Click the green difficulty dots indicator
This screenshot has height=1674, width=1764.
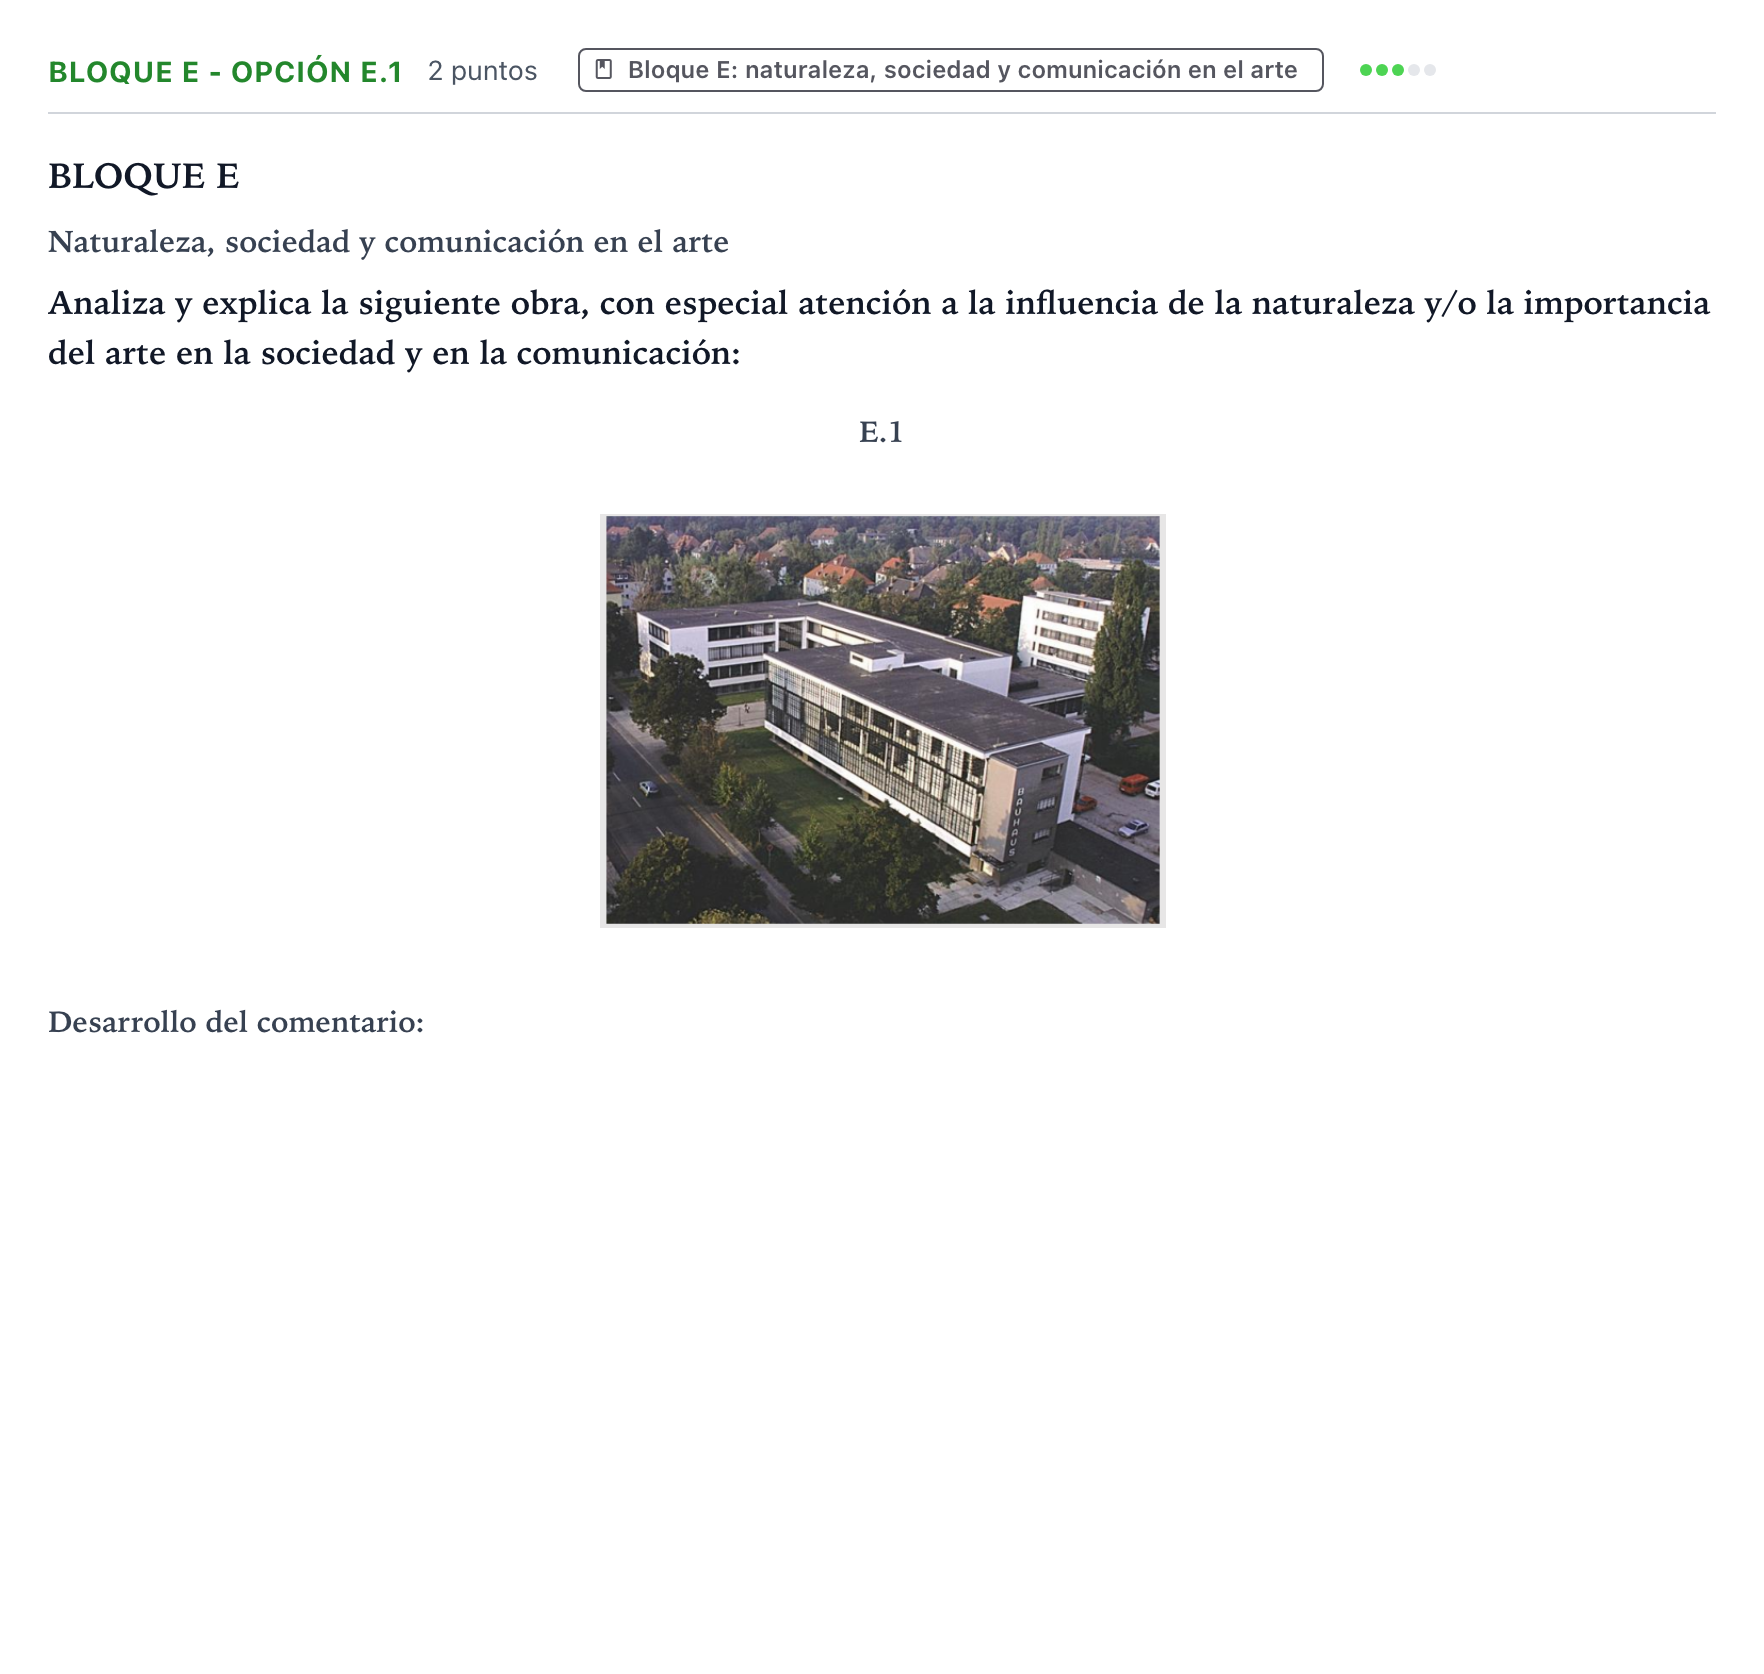pos(1397,70)
